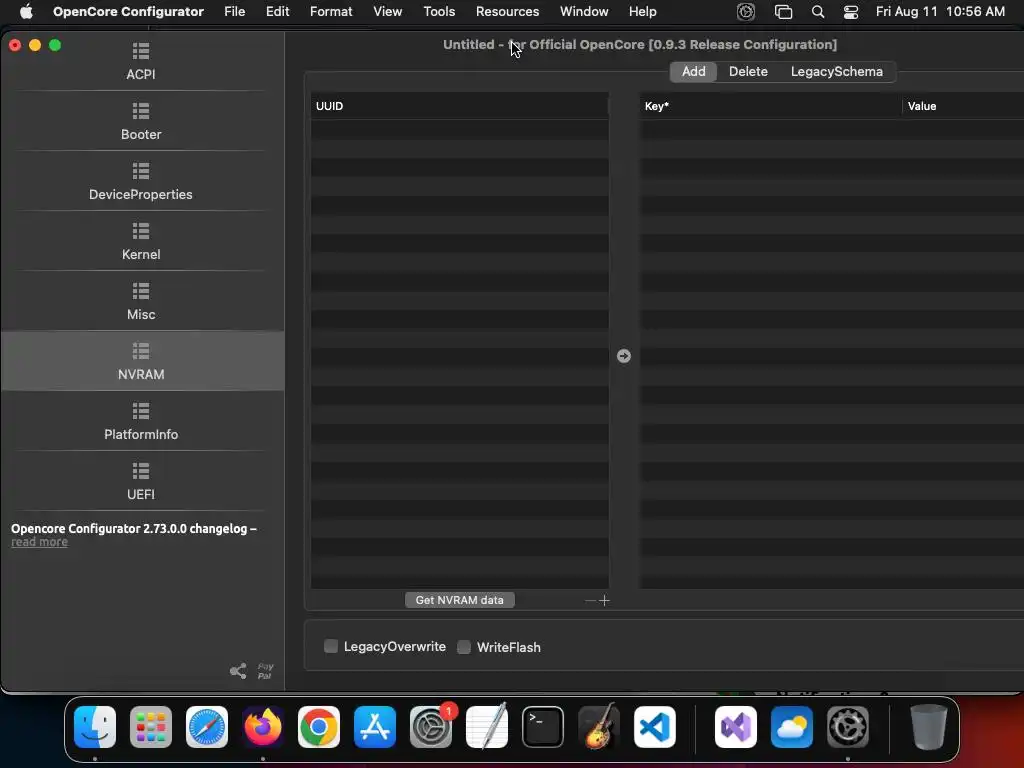Switch to the Add tab

coord(694,72)
